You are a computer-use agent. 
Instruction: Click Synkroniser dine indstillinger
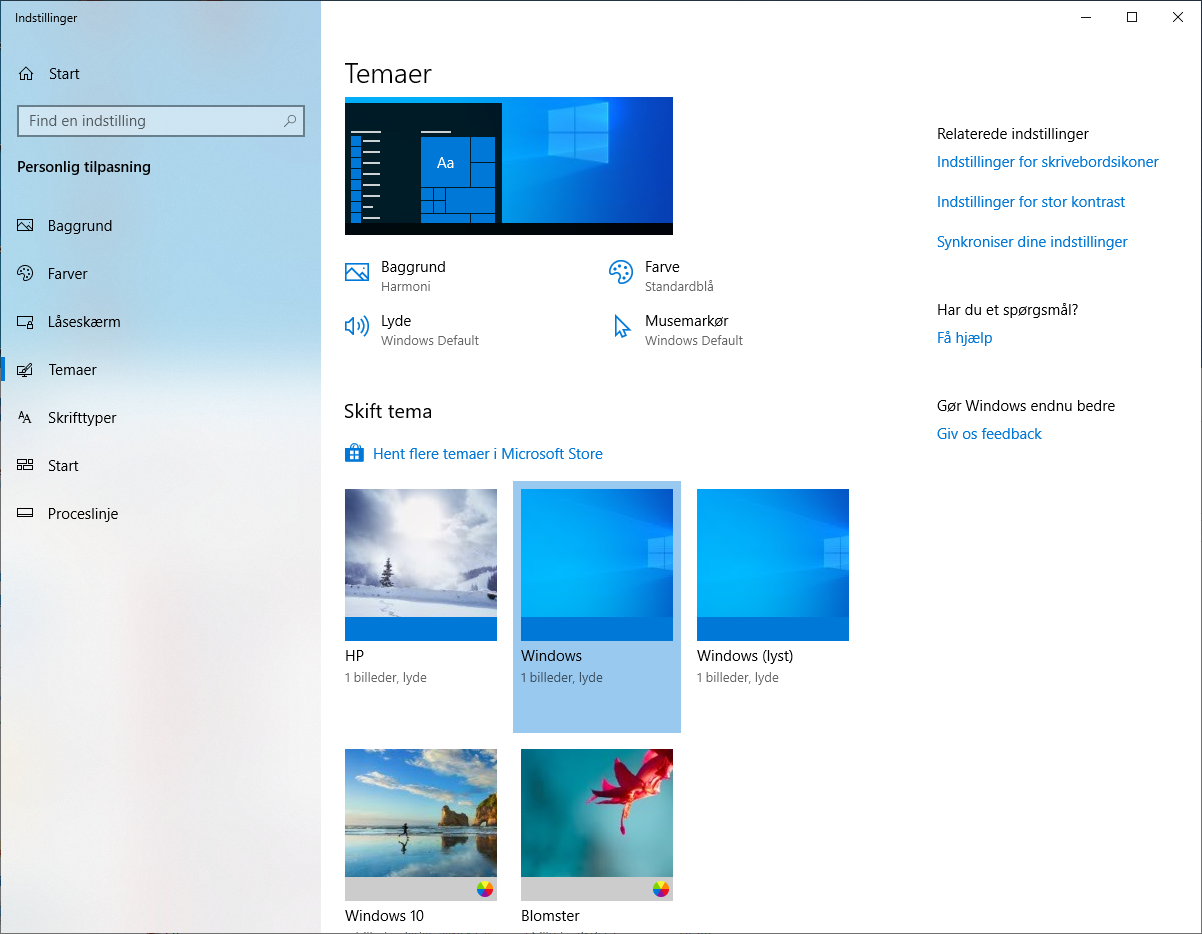click(1032, 241)
